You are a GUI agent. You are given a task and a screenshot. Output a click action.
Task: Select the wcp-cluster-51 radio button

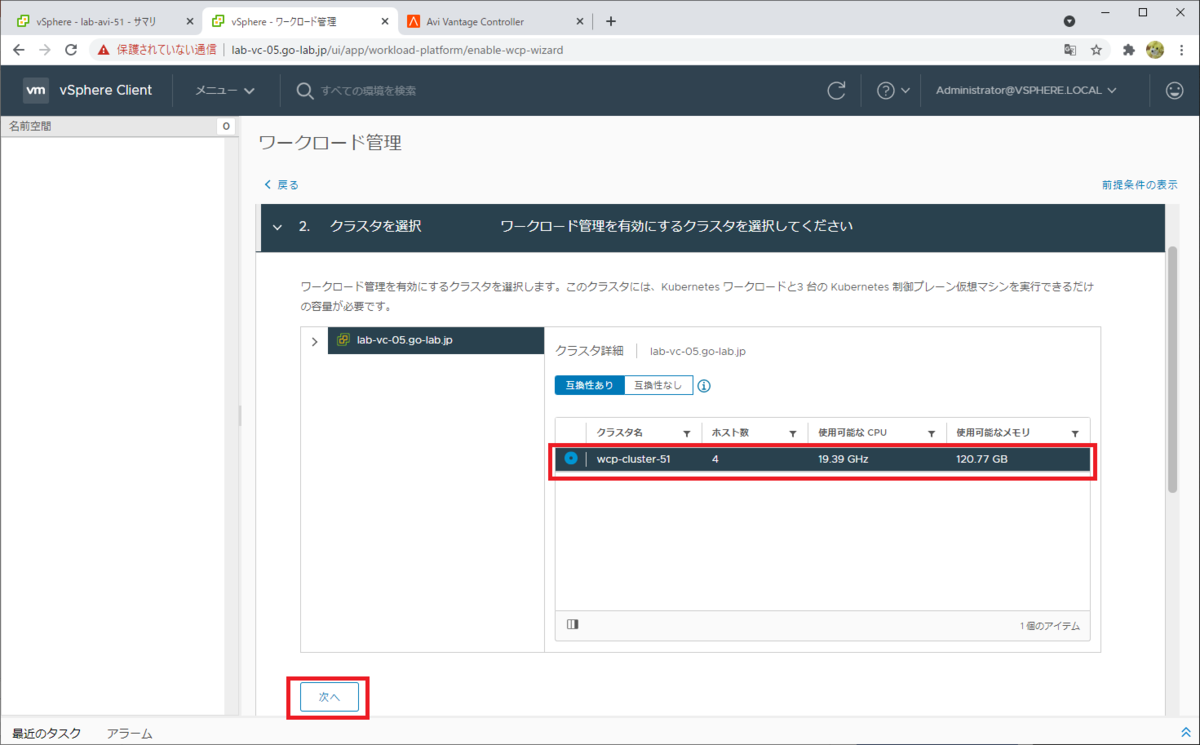[569, 459]
